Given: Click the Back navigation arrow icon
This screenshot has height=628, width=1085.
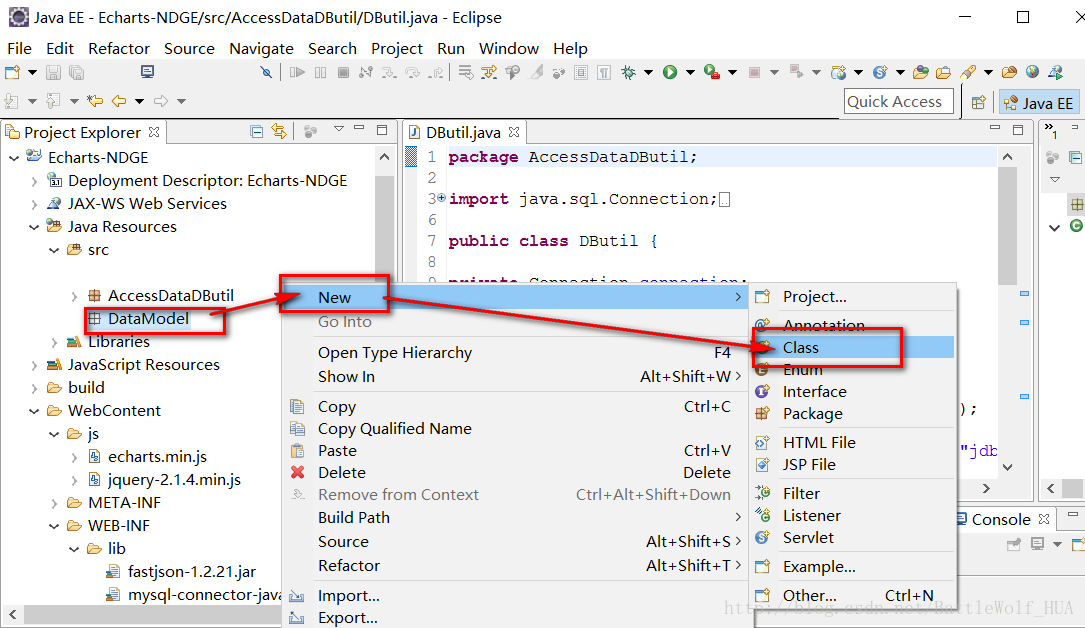Looking at the screenshot, I should click(119, 101).
